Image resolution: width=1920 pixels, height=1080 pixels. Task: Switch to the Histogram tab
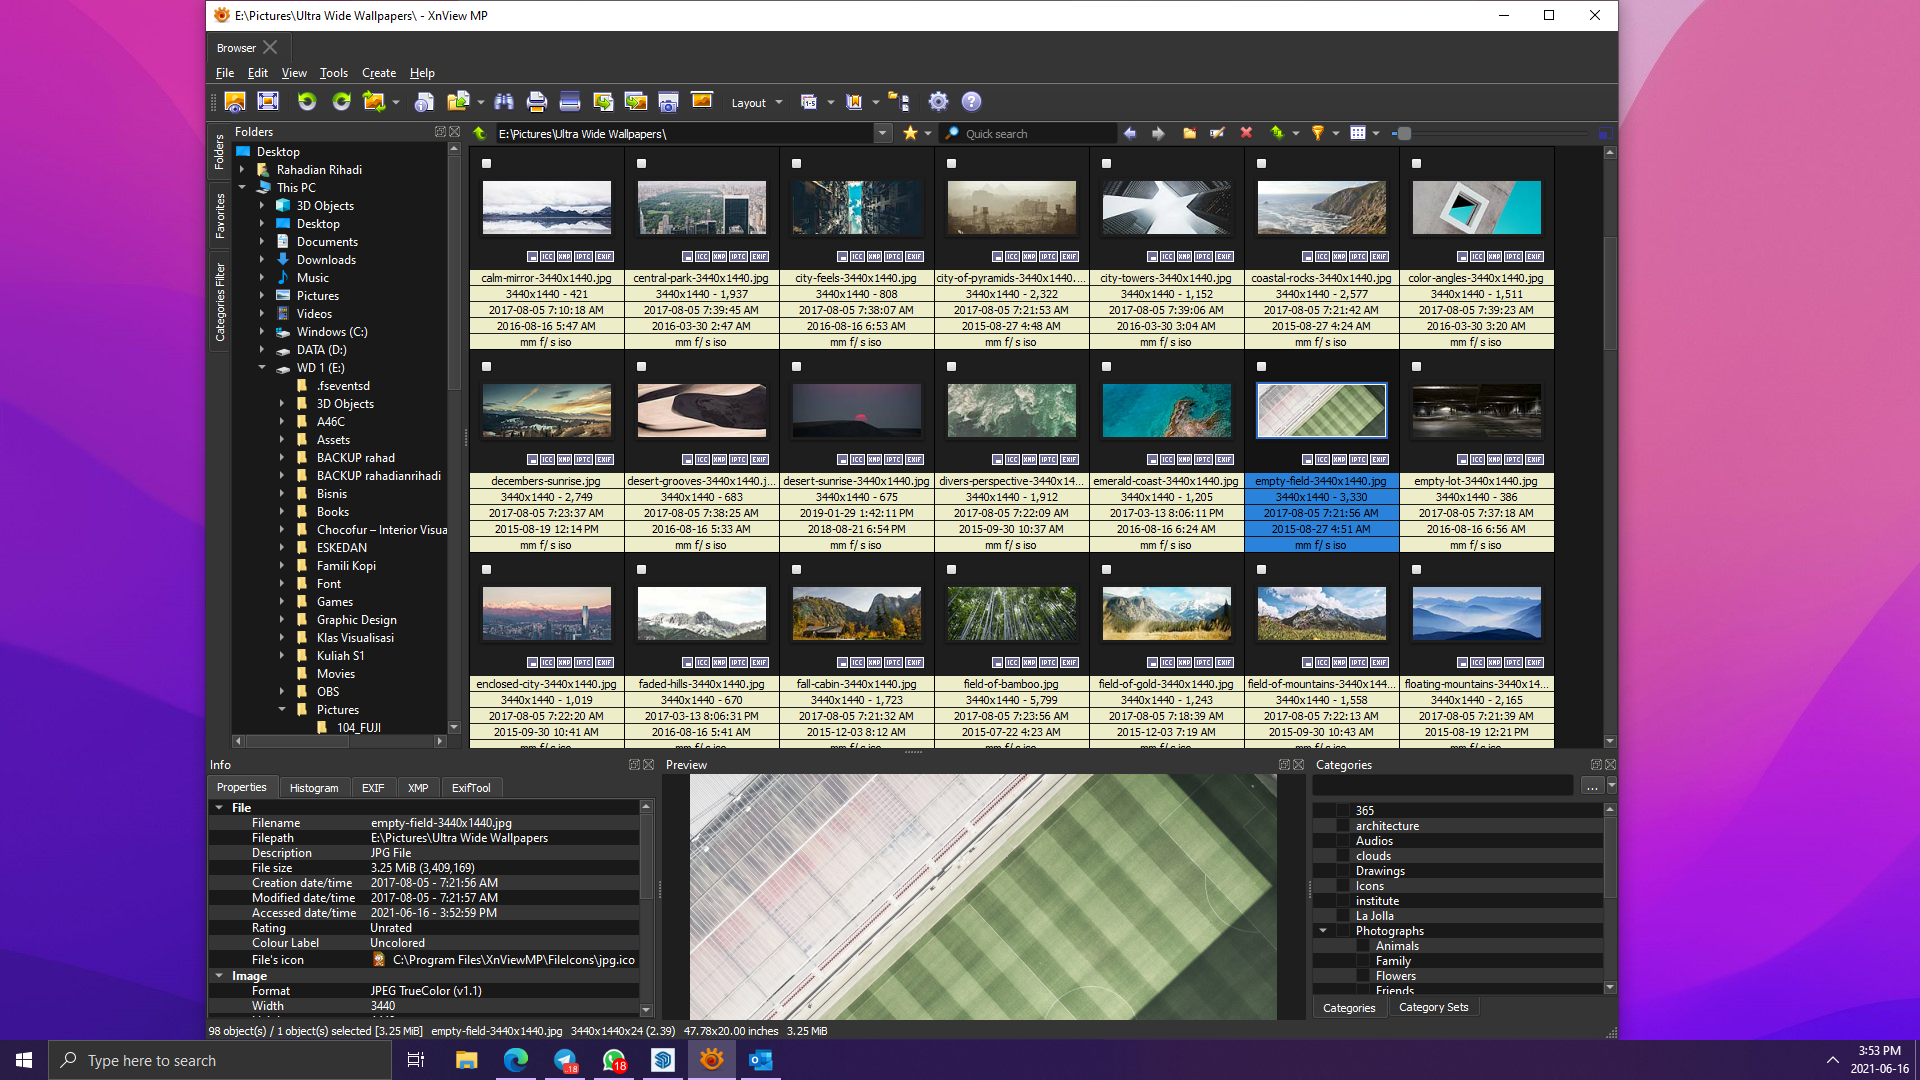click(314, 788)
